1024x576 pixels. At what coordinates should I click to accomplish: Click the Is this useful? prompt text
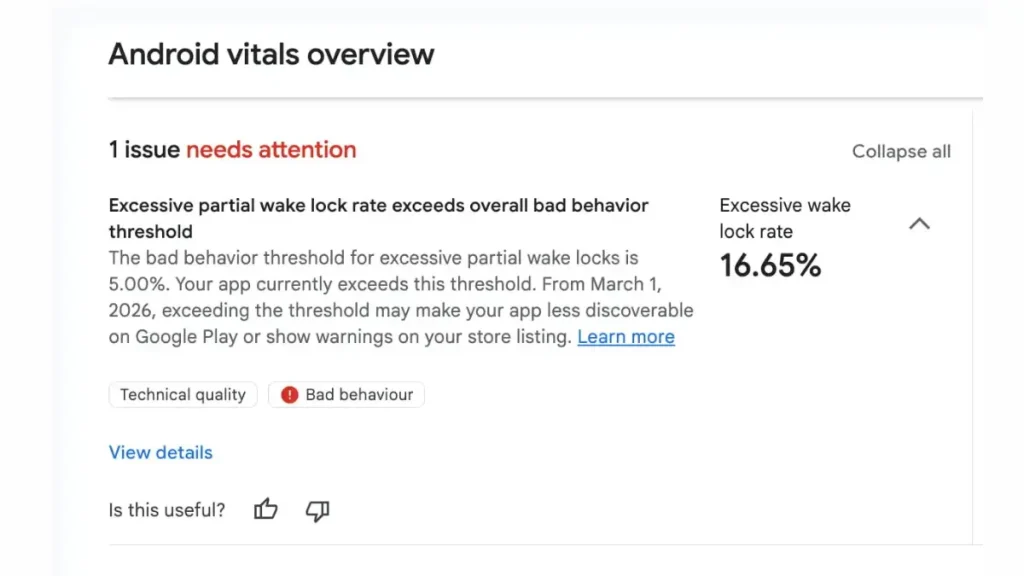point(167,510)
